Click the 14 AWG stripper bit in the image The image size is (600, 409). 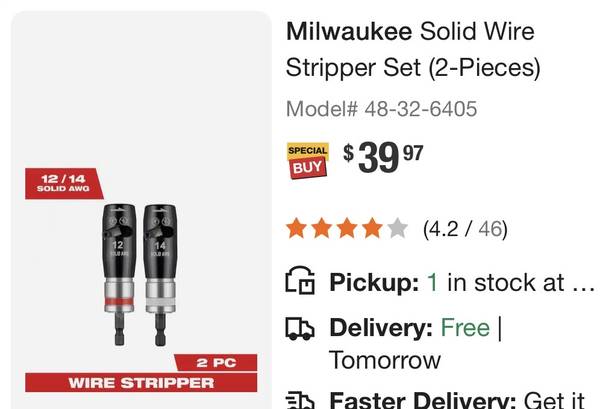(160, 275)
